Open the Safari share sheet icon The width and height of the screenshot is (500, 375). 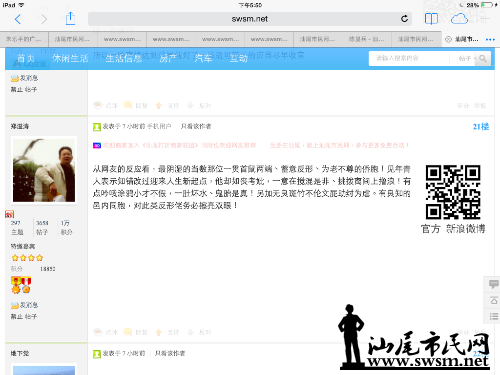[70, 18]
